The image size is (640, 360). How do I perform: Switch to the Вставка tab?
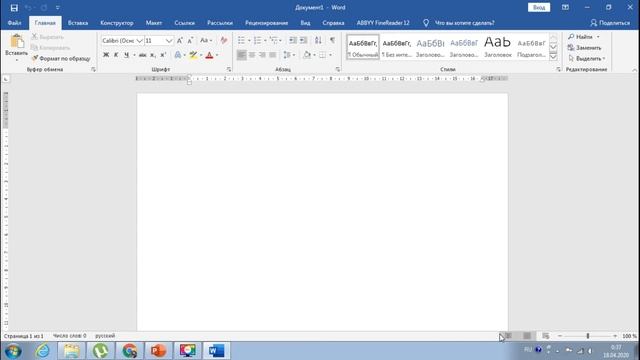coord(78,23)
